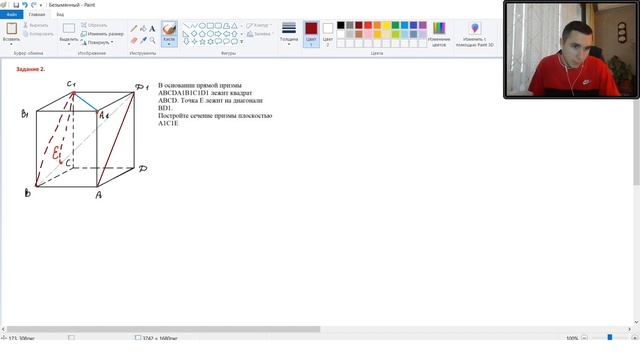Select the Eraser tool
Image resolution: width=640 pixels, height=360 pixels.
click(134, 40)
